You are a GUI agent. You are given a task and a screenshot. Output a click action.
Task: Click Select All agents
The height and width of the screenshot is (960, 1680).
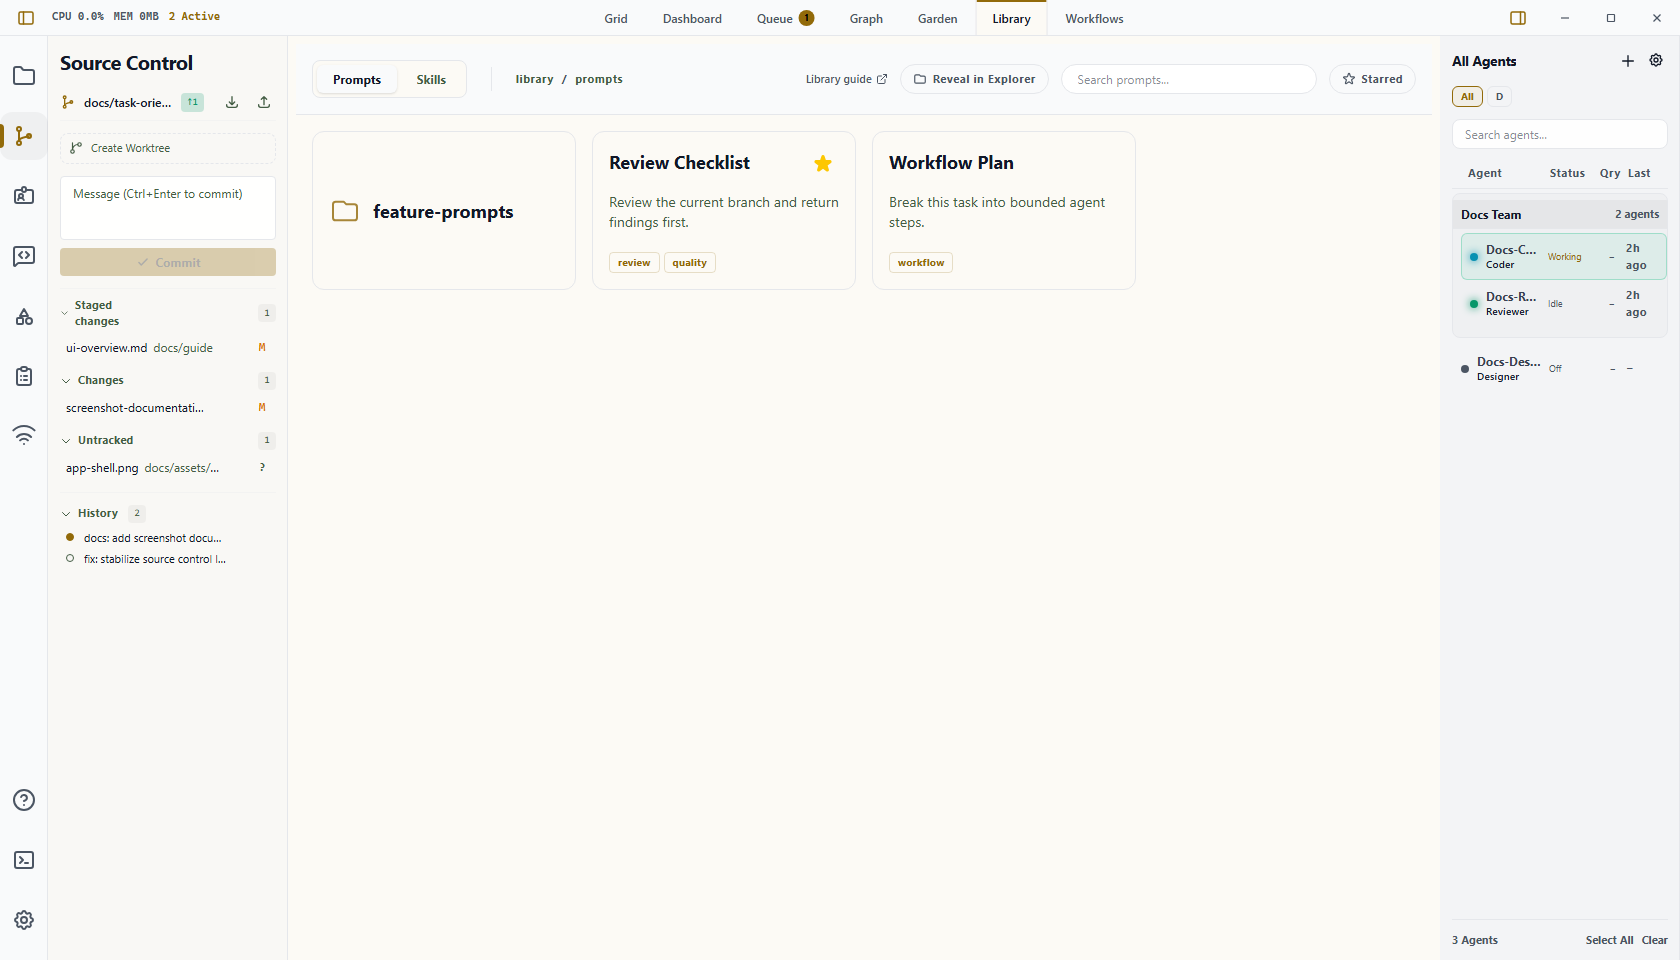[x=1609, y=940]
